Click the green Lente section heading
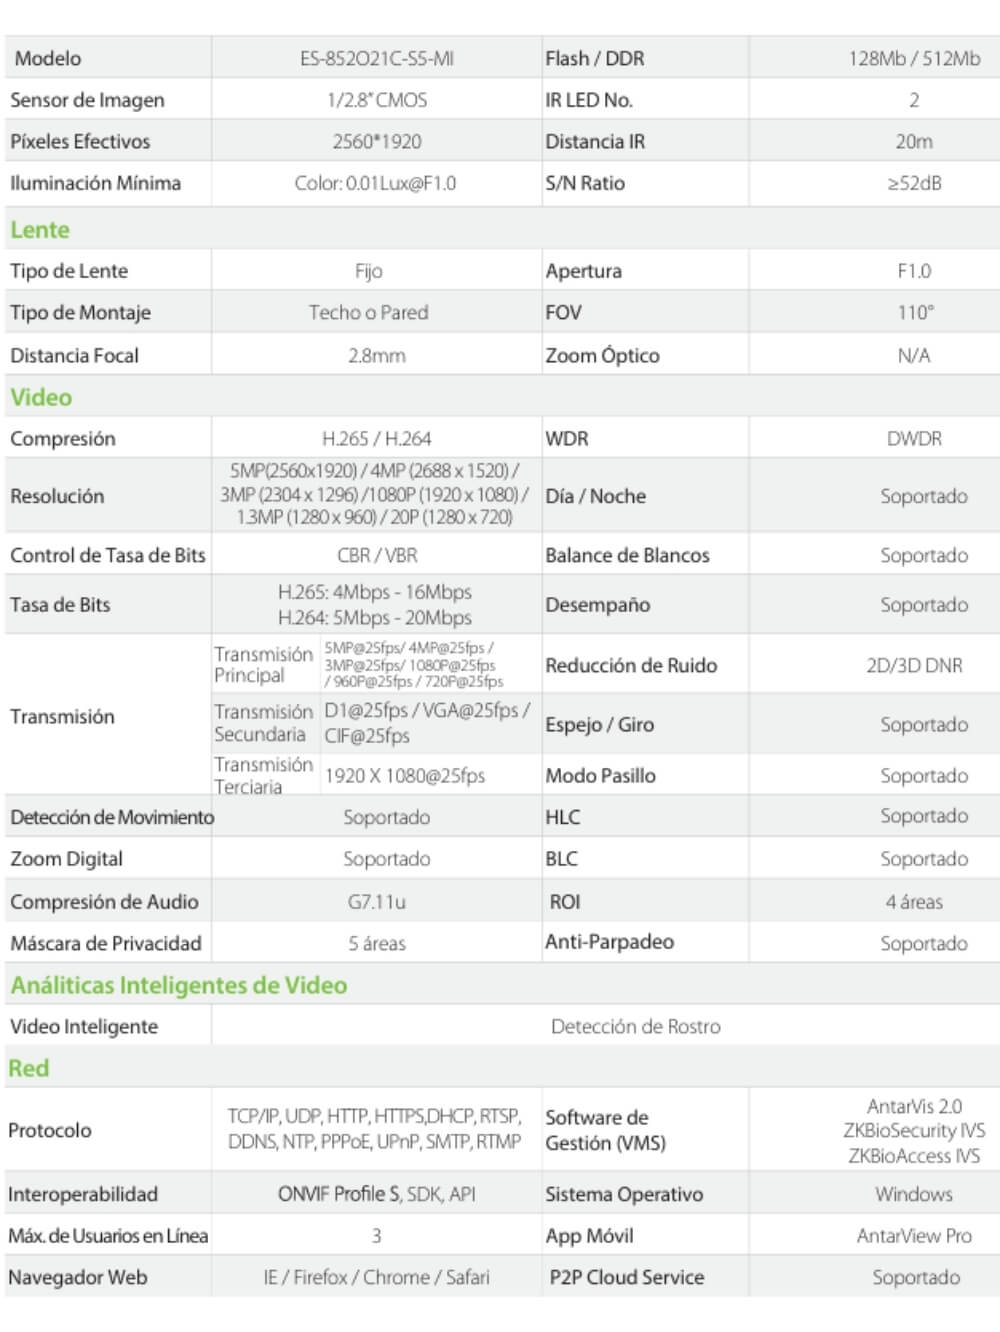 [x=40, y=230]
